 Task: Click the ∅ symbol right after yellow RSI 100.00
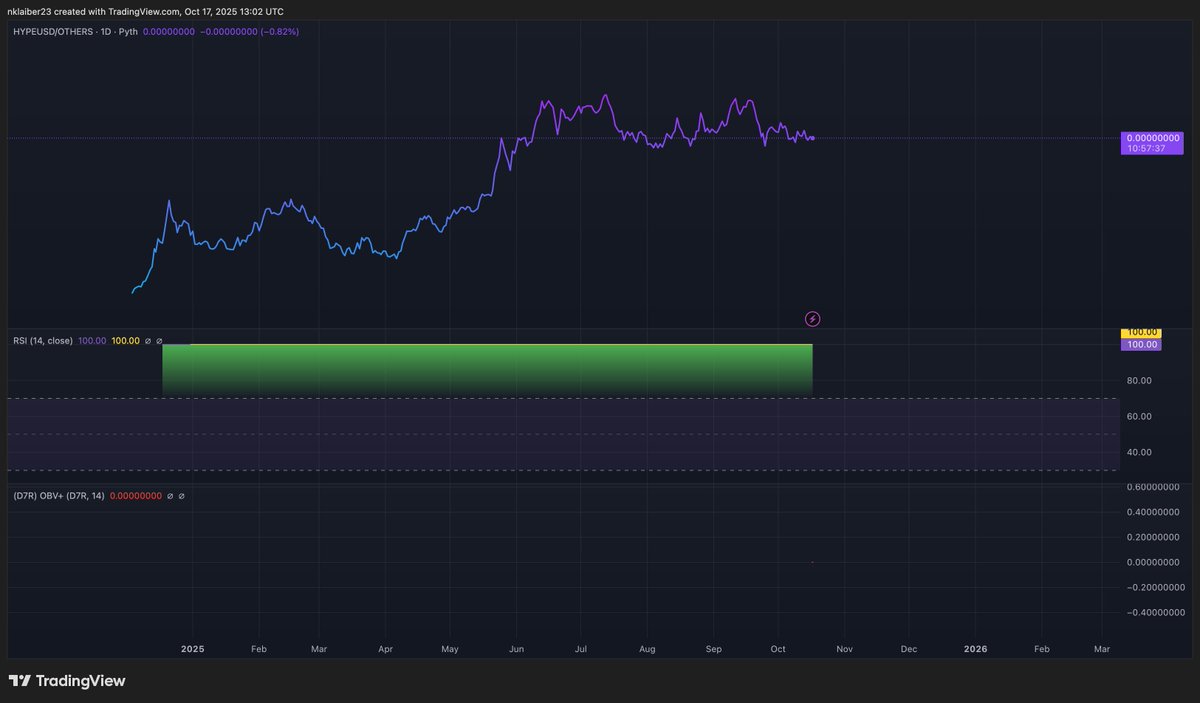[148, 341]
